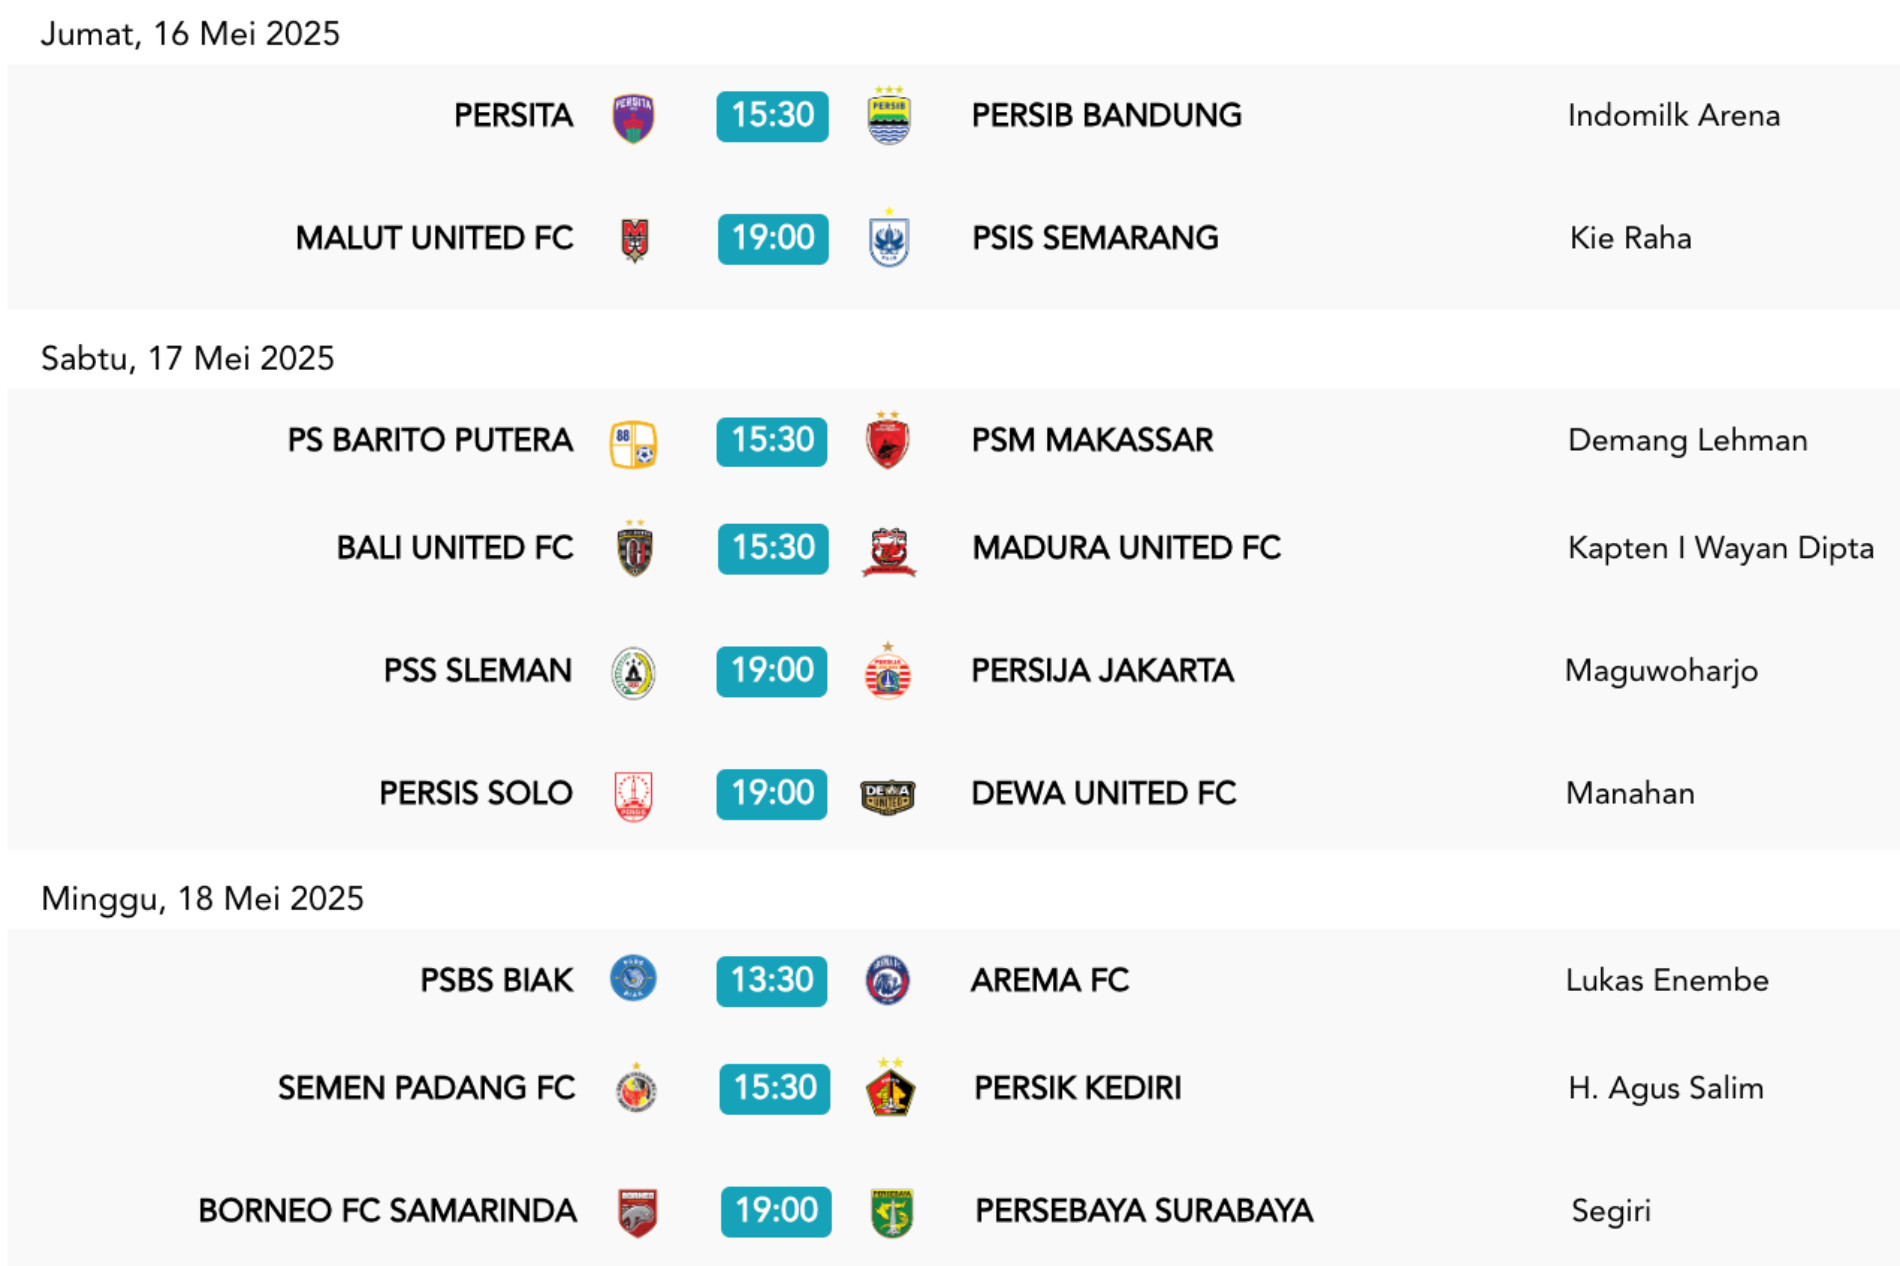
Task: Select the Sabtu, 17 Mei 2025 header
Action: (x=188, y=358)
